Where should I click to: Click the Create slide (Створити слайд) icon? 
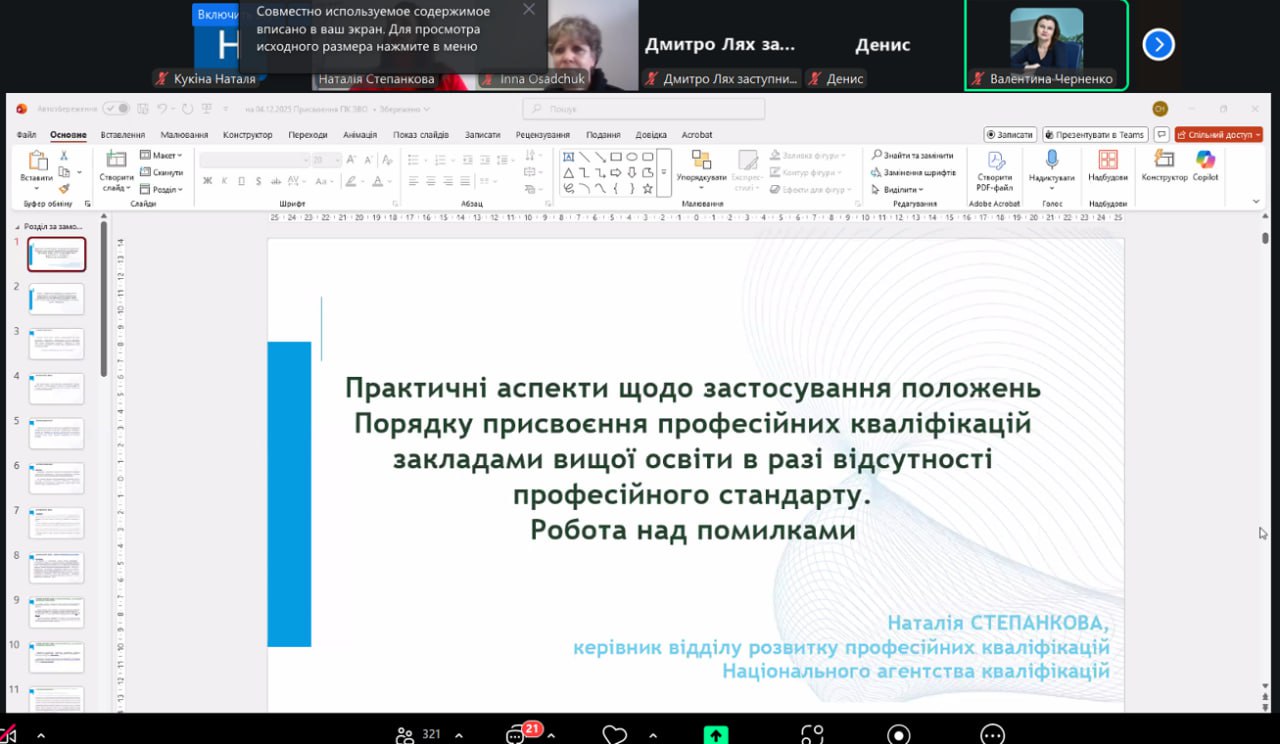tap(116, 161)
